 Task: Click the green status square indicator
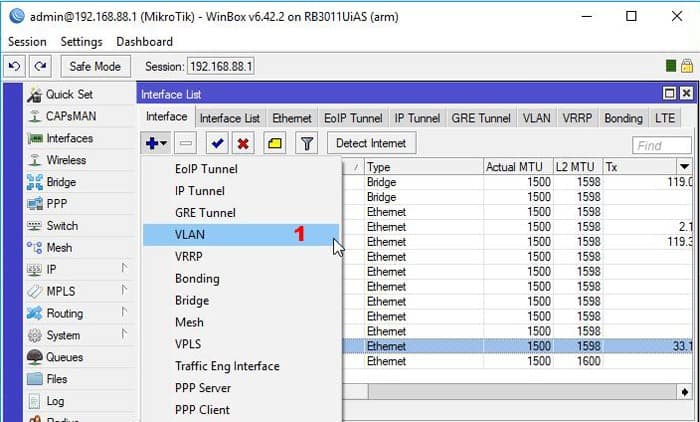point(671,66)
